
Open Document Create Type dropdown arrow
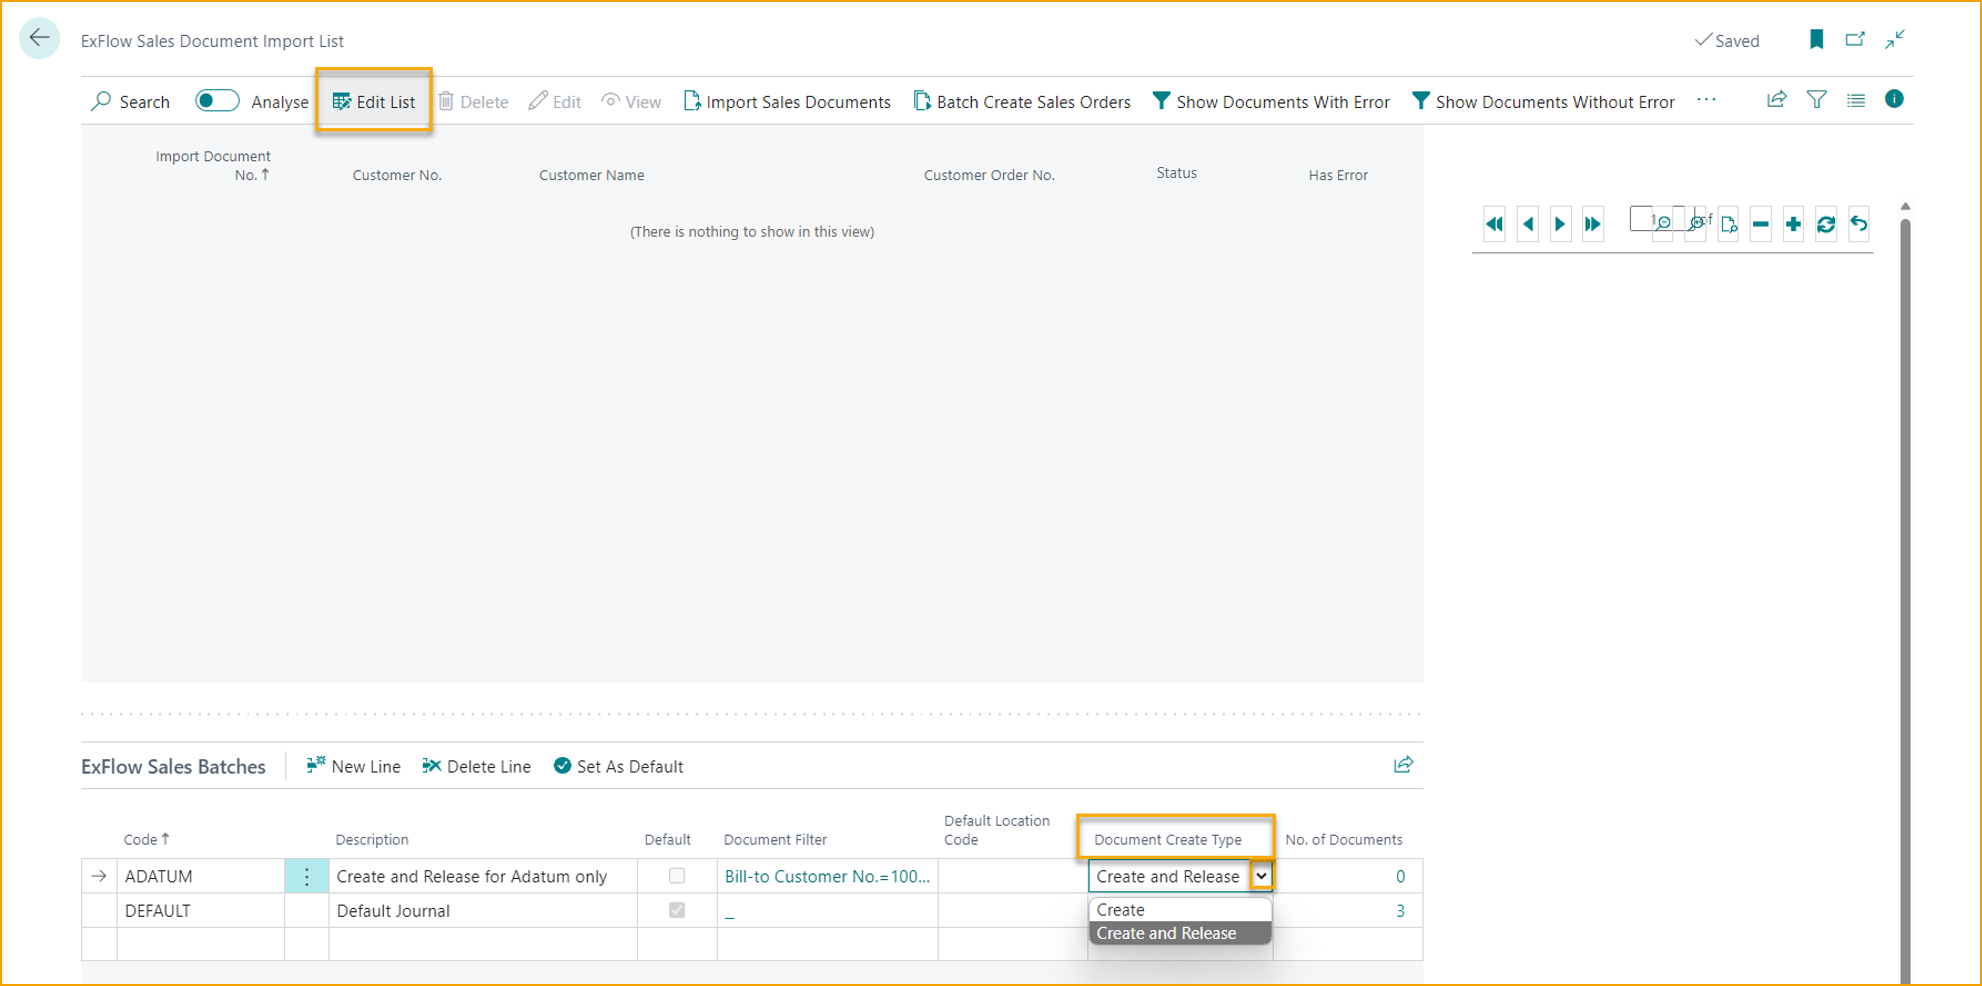[x=1262, y=876]
